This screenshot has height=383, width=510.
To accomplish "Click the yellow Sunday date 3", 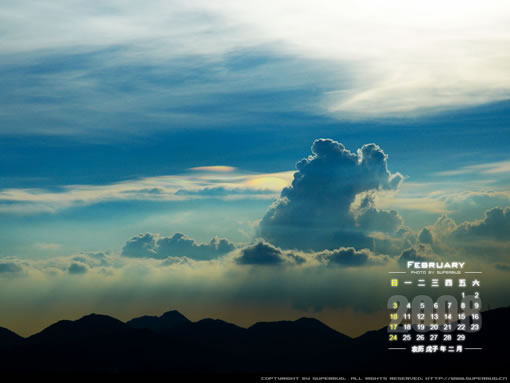I will (x=395, y=306).
